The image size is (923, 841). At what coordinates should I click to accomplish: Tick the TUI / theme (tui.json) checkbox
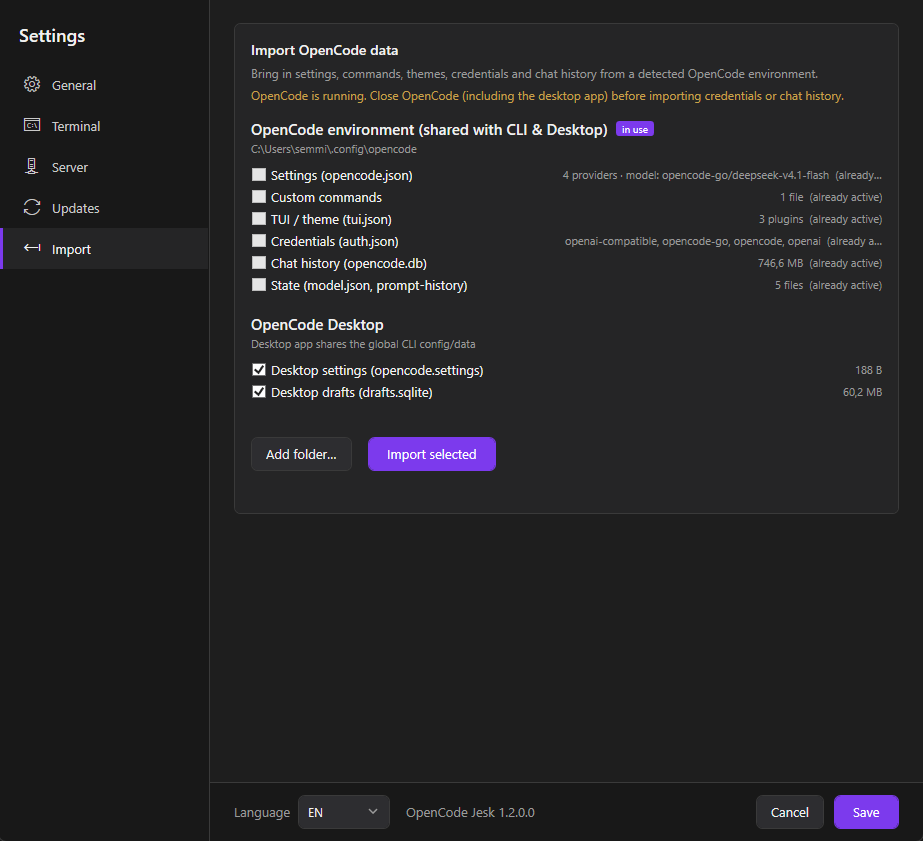[x=259, y=219]
